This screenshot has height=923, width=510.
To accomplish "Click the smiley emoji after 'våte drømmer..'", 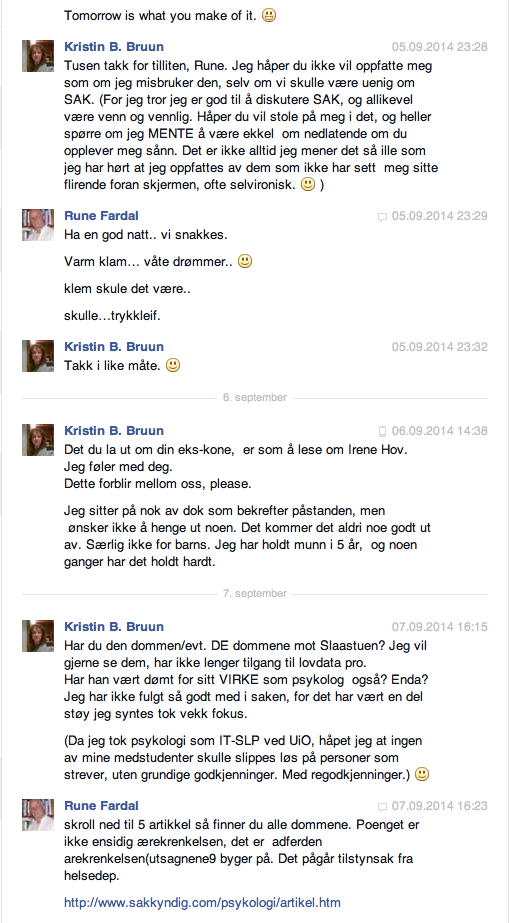I will point(245,261).
